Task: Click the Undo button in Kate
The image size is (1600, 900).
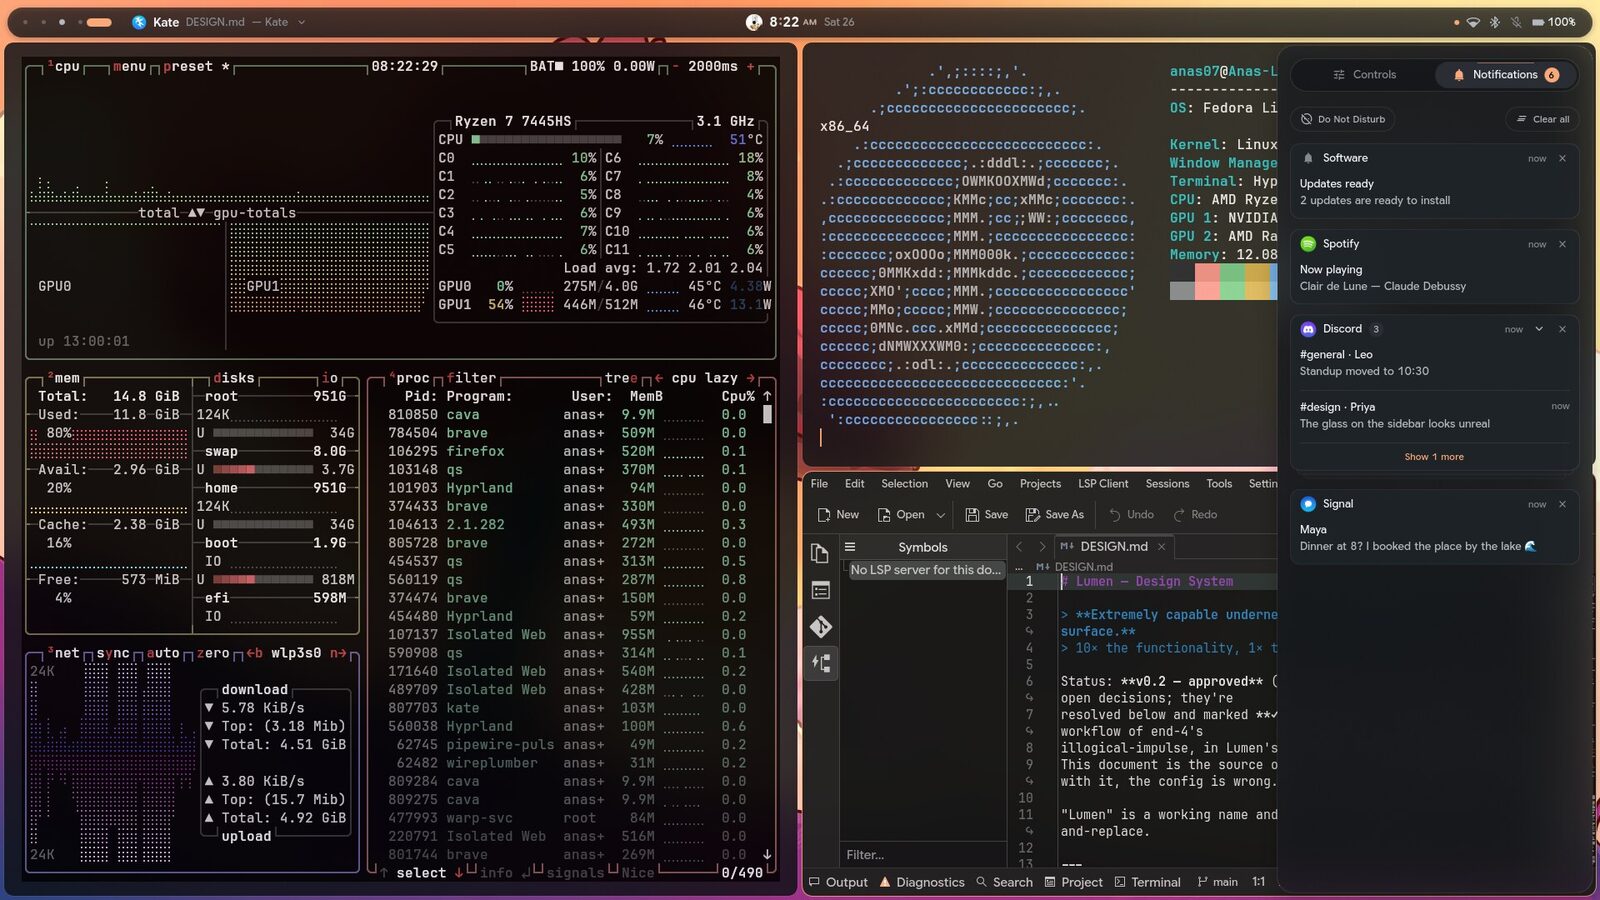Action: pos(1131,515)
